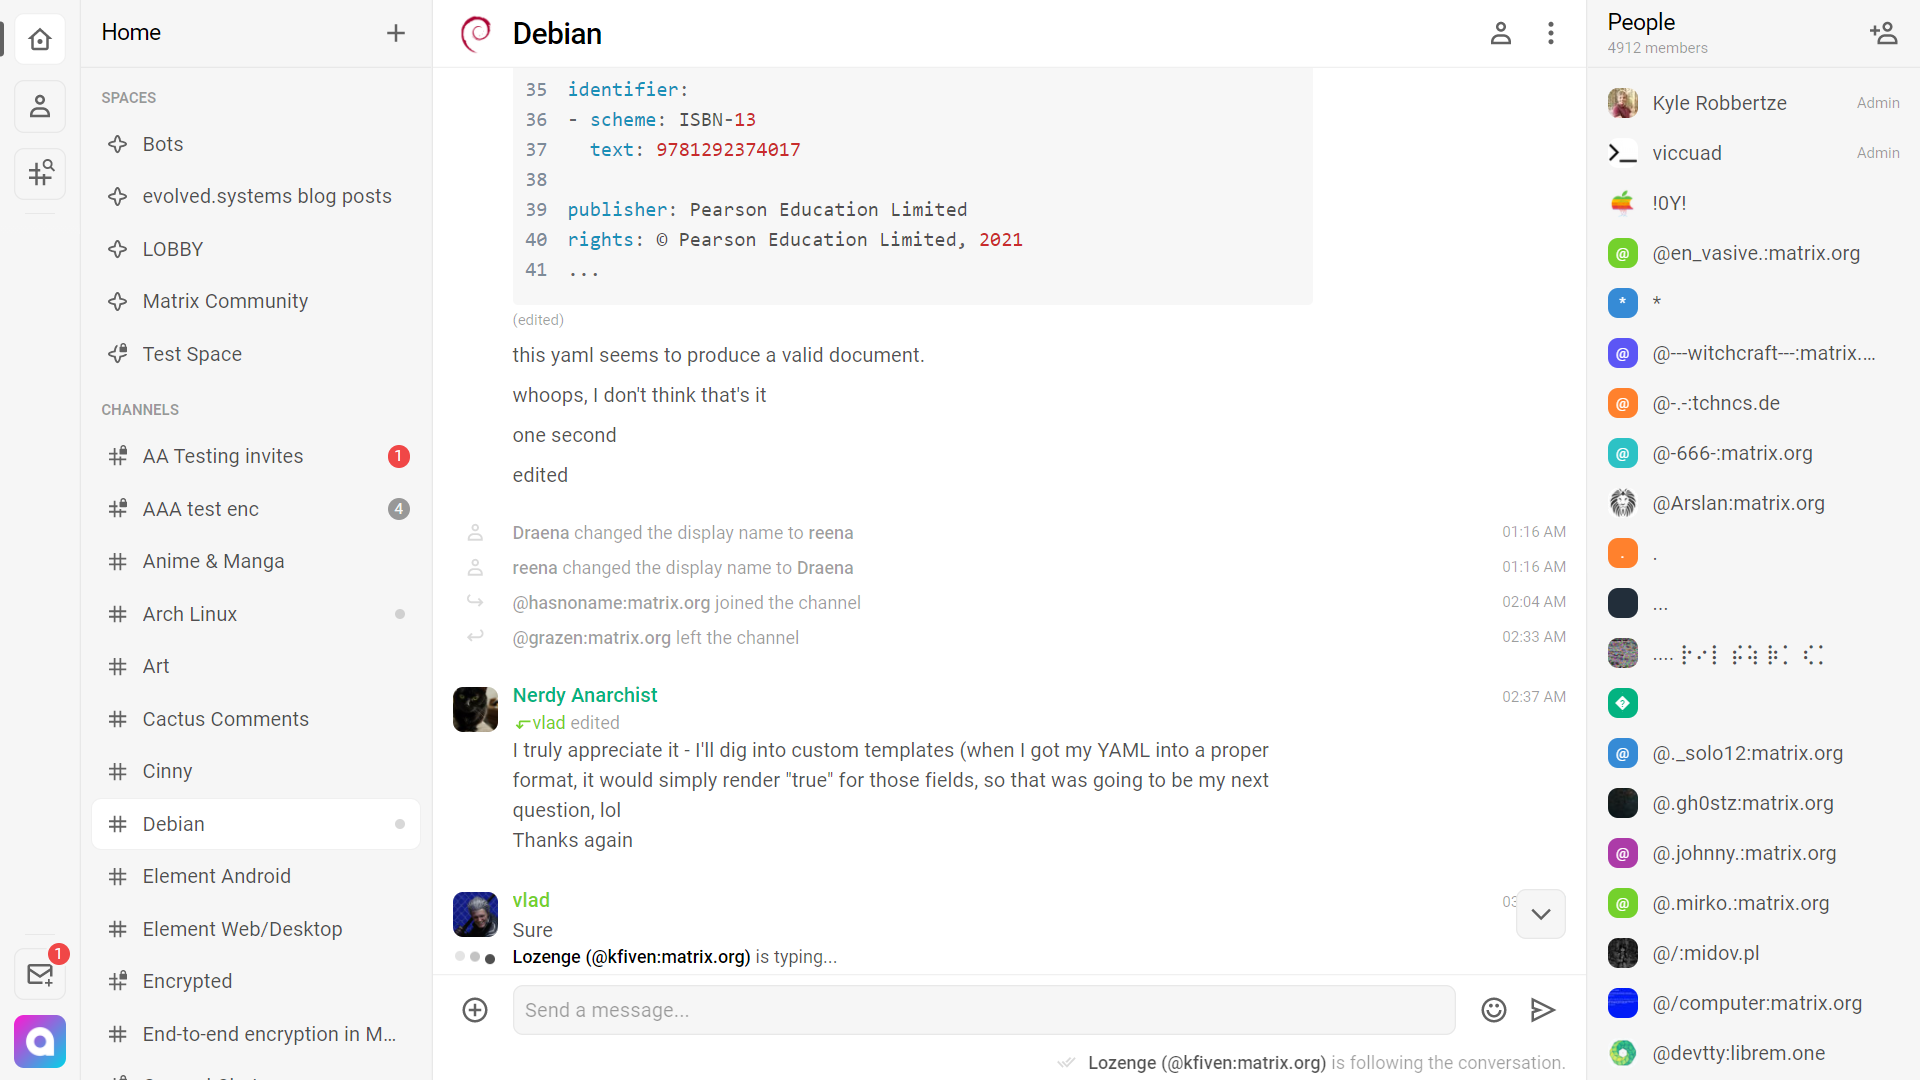Click the explore communities icon

[40, 173]
